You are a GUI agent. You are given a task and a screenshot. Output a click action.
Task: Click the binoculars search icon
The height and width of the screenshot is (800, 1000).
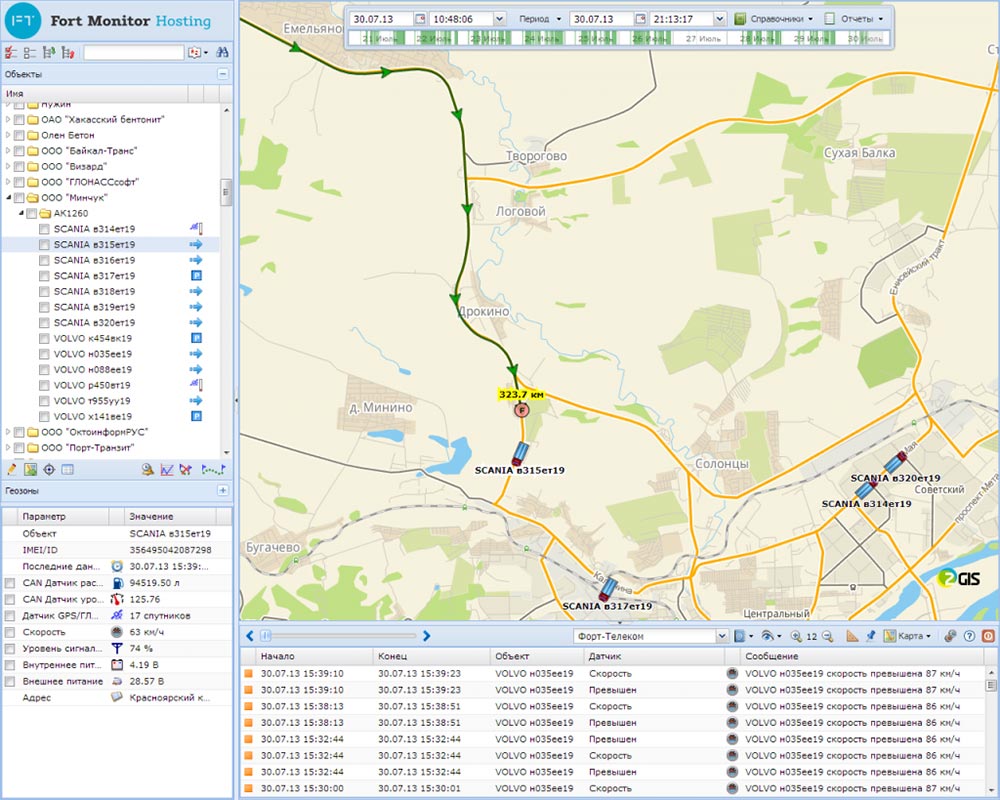(222, 53)
